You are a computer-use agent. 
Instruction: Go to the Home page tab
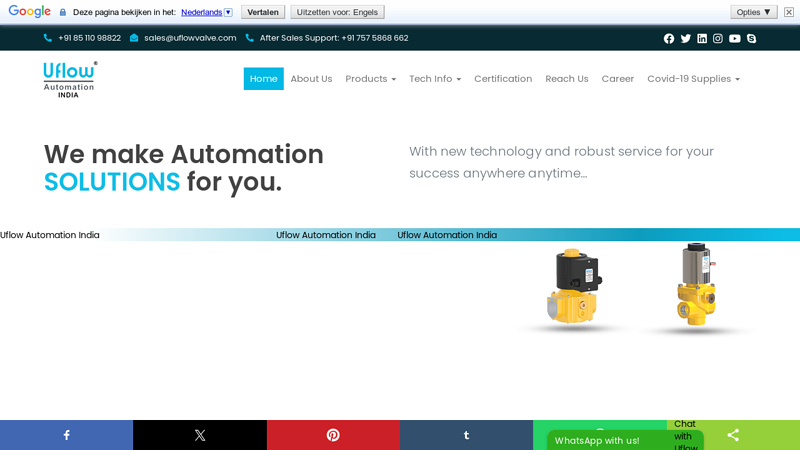coord(264,79)
